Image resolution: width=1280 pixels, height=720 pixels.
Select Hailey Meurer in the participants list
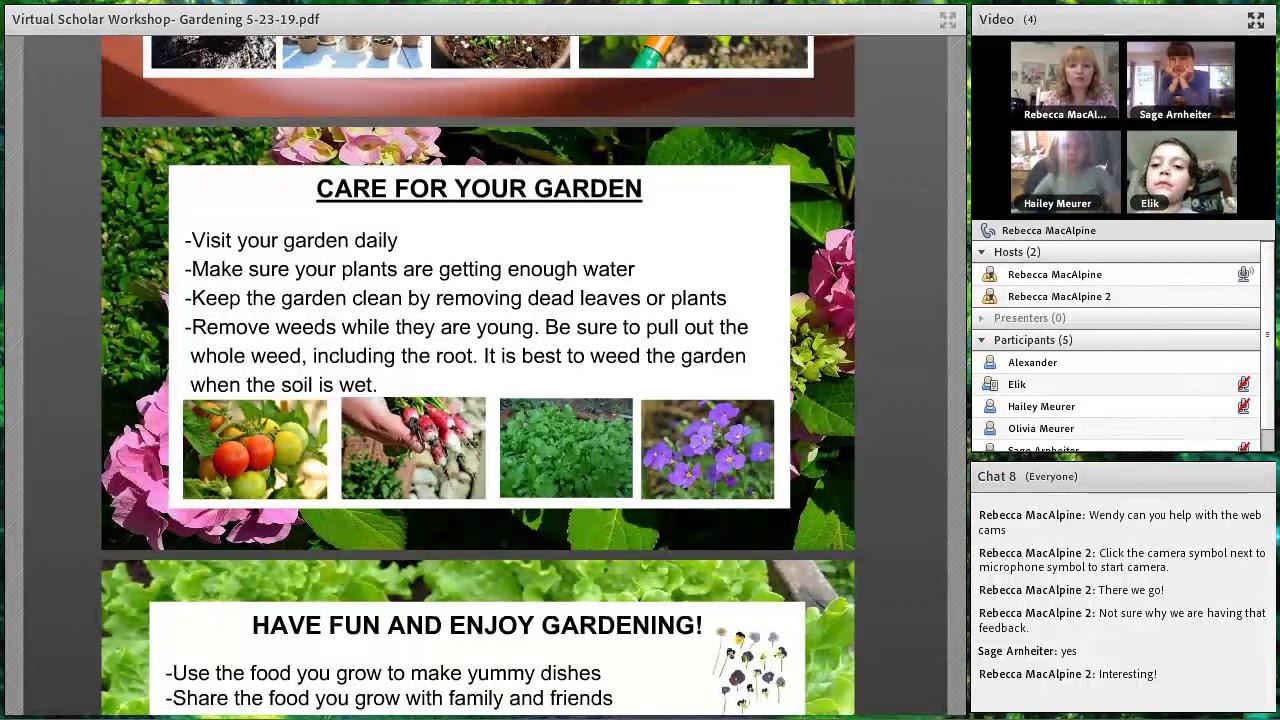pyautogui.click(x=1117, y=407)
